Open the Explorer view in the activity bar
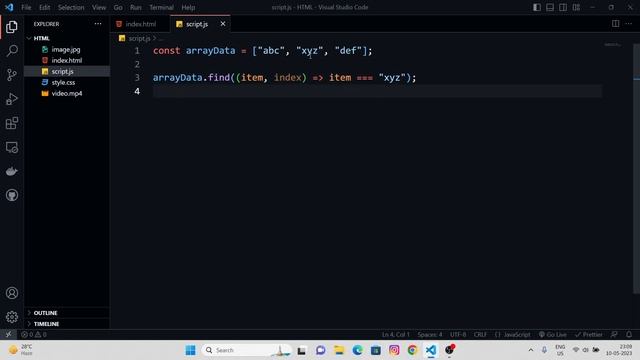The height and width of the screenshot is (360, 640). point(12,27)
